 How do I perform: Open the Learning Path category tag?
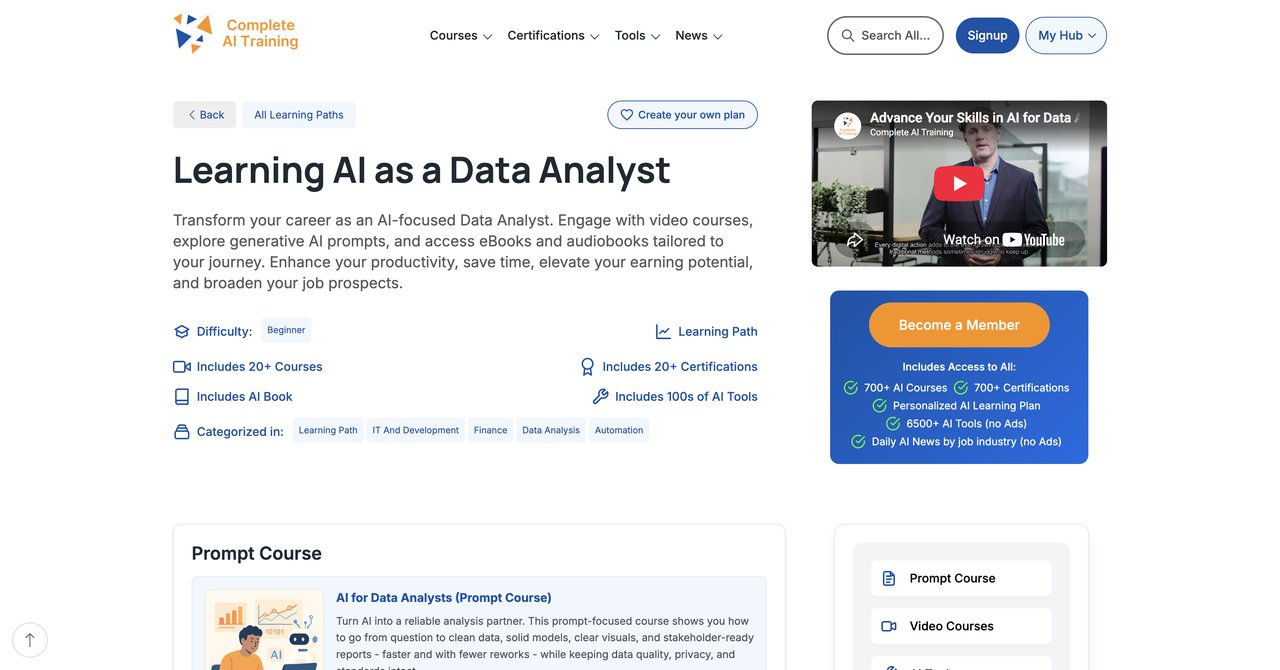(328, 430)
